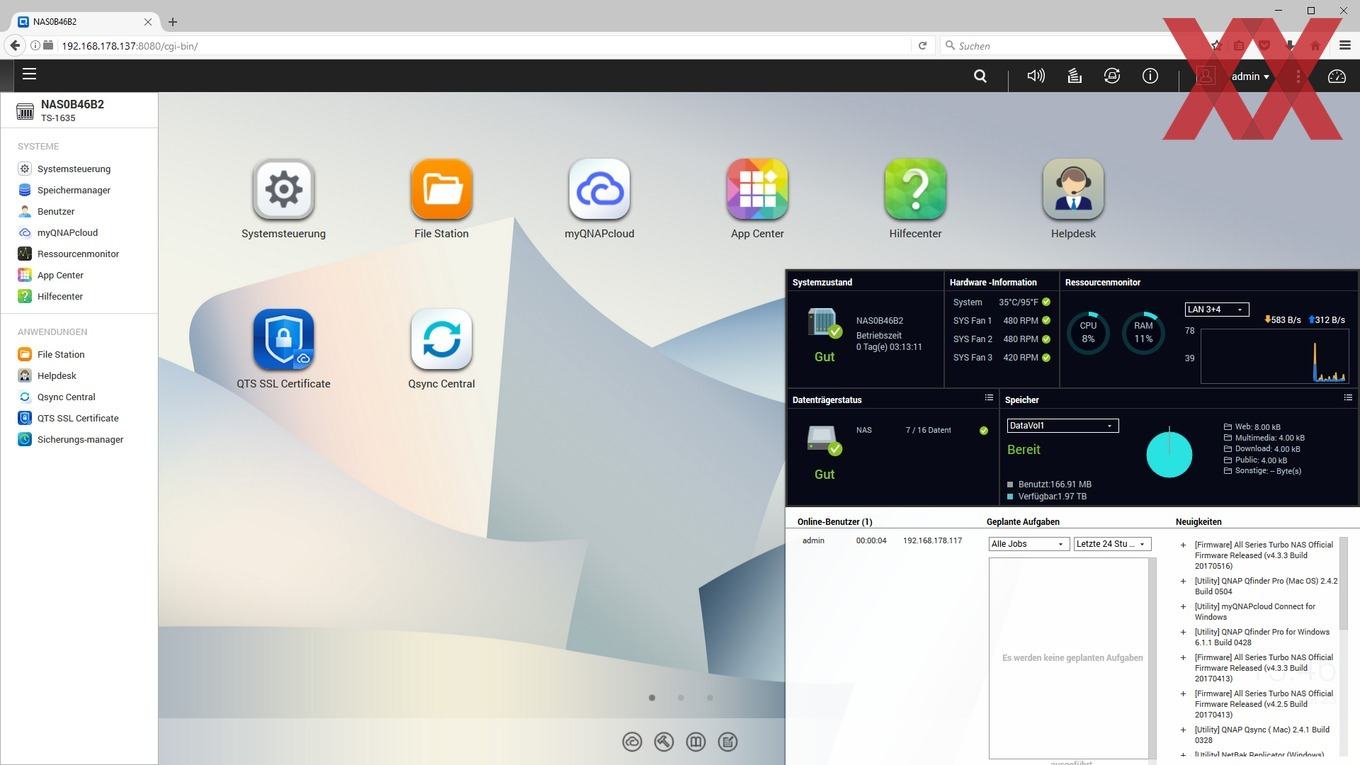Viewport: 1360px width, 765px height.
Task: Open event notifications info icon
Action: (1150, 76)
